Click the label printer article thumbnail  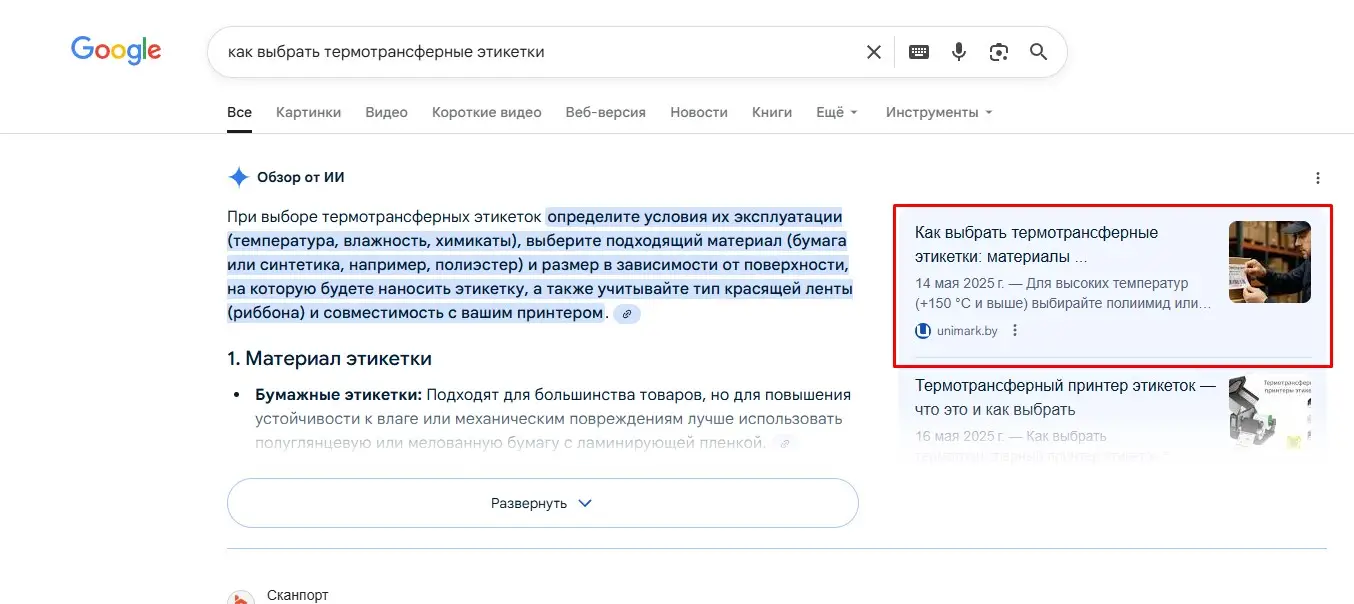[1269, 412]
